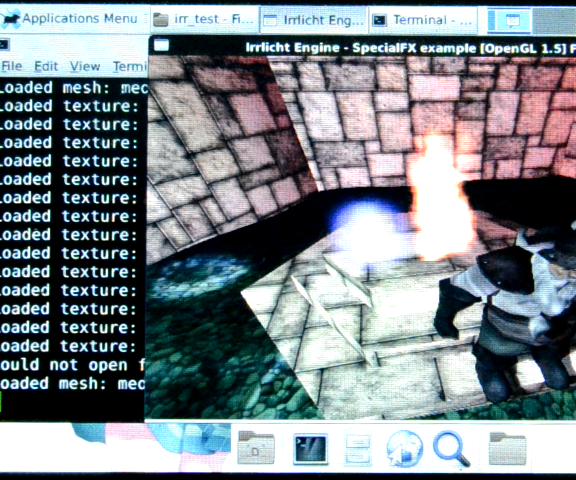The height and width of the screenshot is (480, 576).
Task: Click the window icon on the Irrlicht taskbar button
Action: (270, 20)
